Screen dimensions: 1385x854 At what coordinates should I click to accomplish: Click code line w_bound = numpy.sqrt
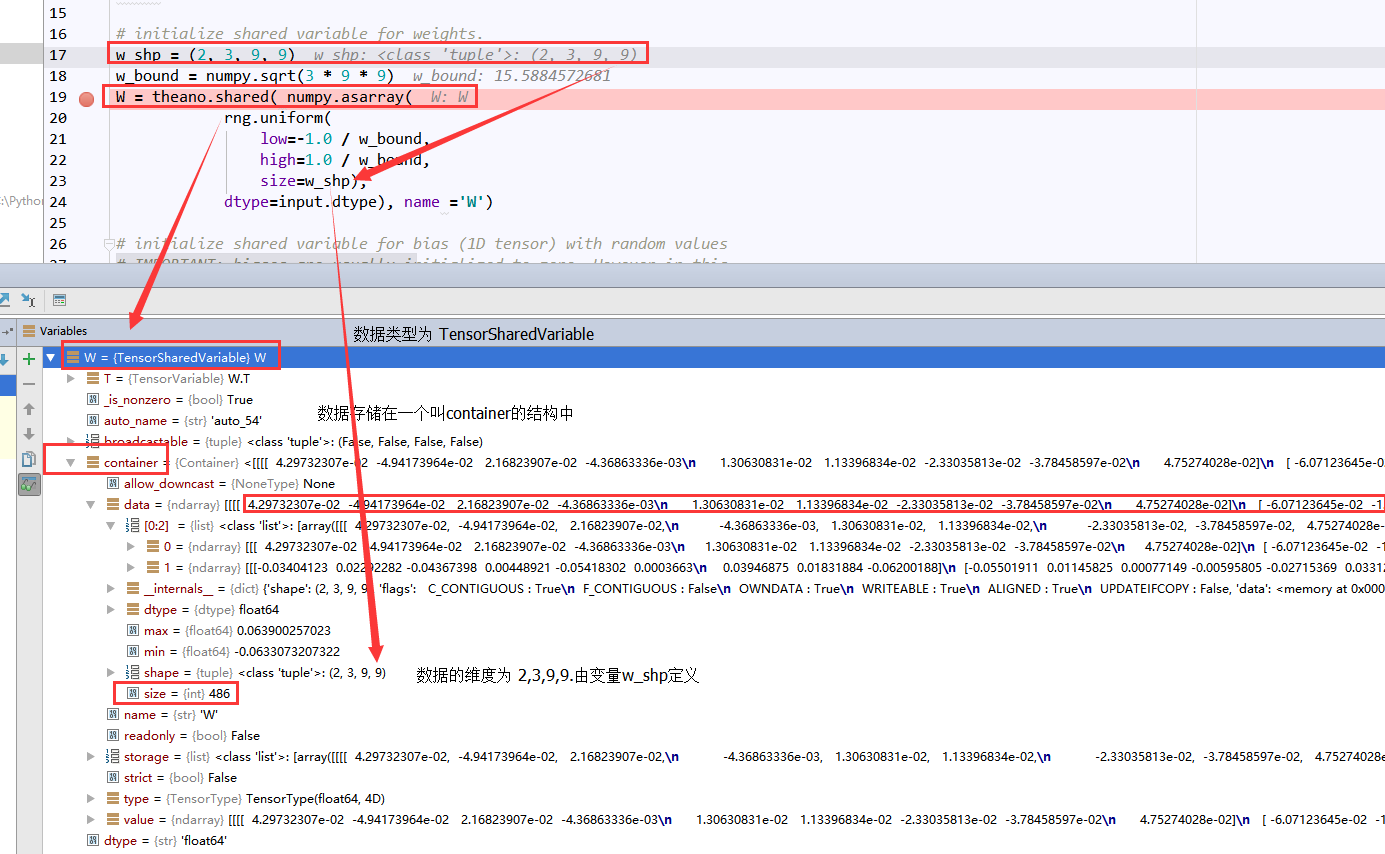(255, 76)
